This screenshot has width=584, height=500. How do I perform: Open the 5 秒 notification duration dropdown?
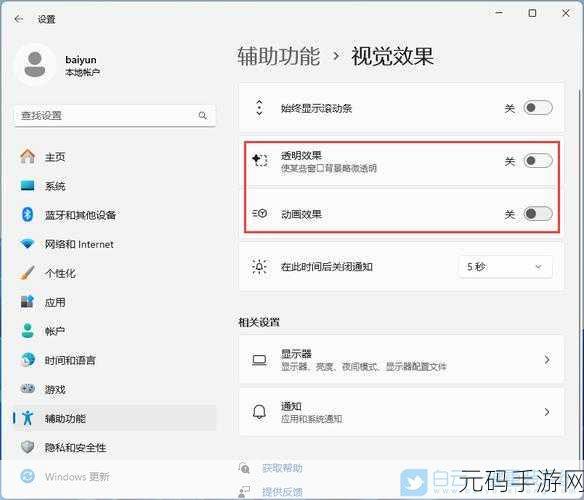click(505, 267)
